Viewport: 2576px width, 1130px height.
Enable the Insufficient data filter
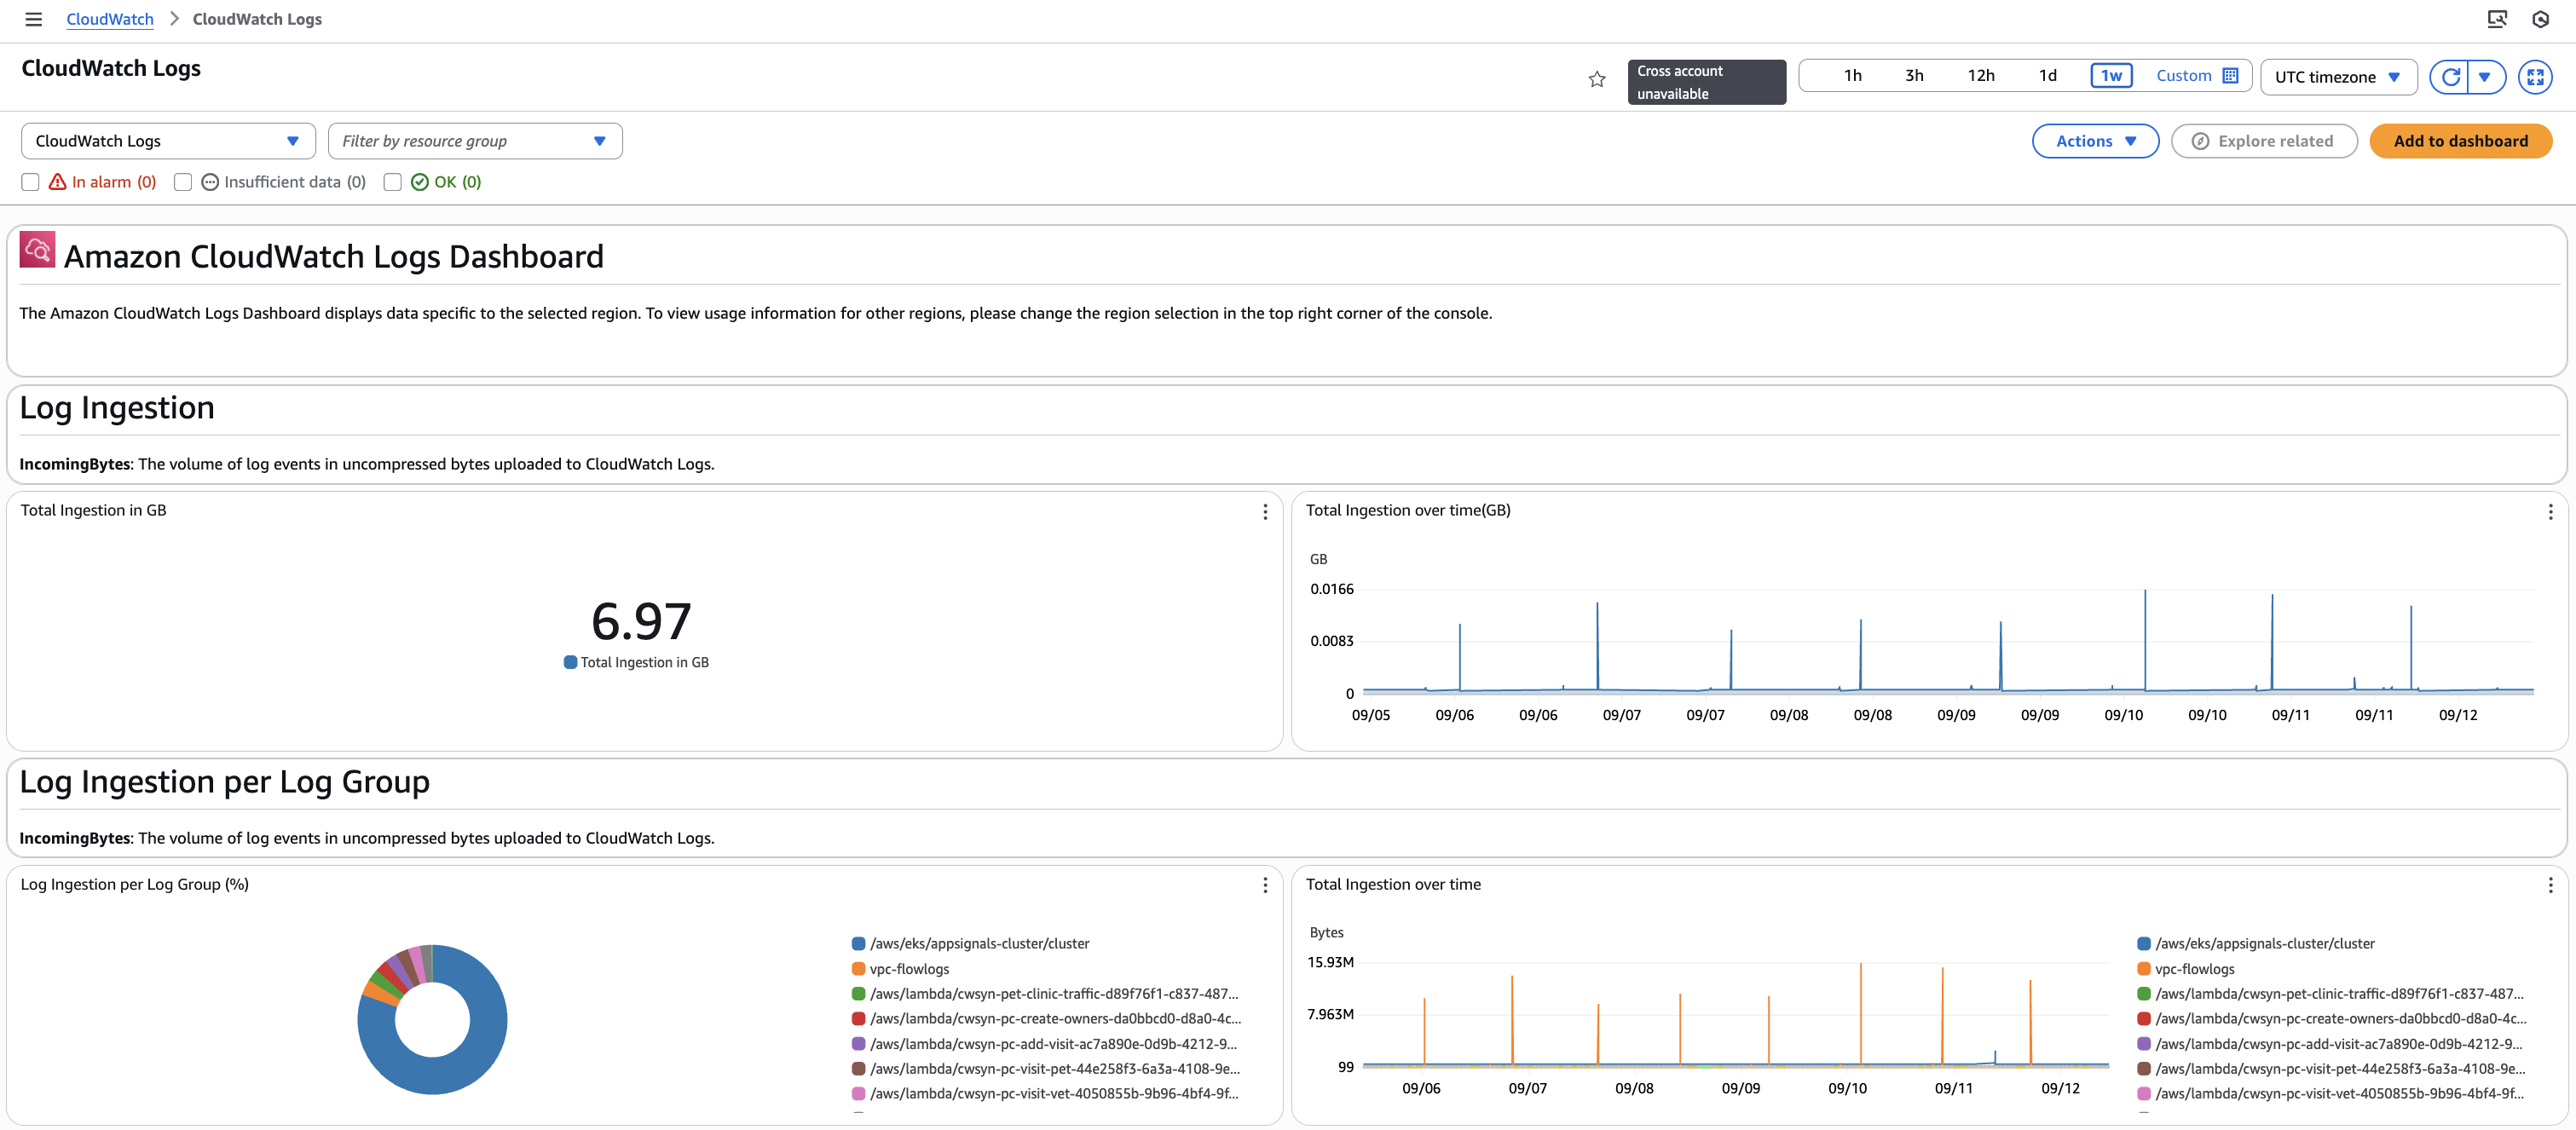point(182,181)
